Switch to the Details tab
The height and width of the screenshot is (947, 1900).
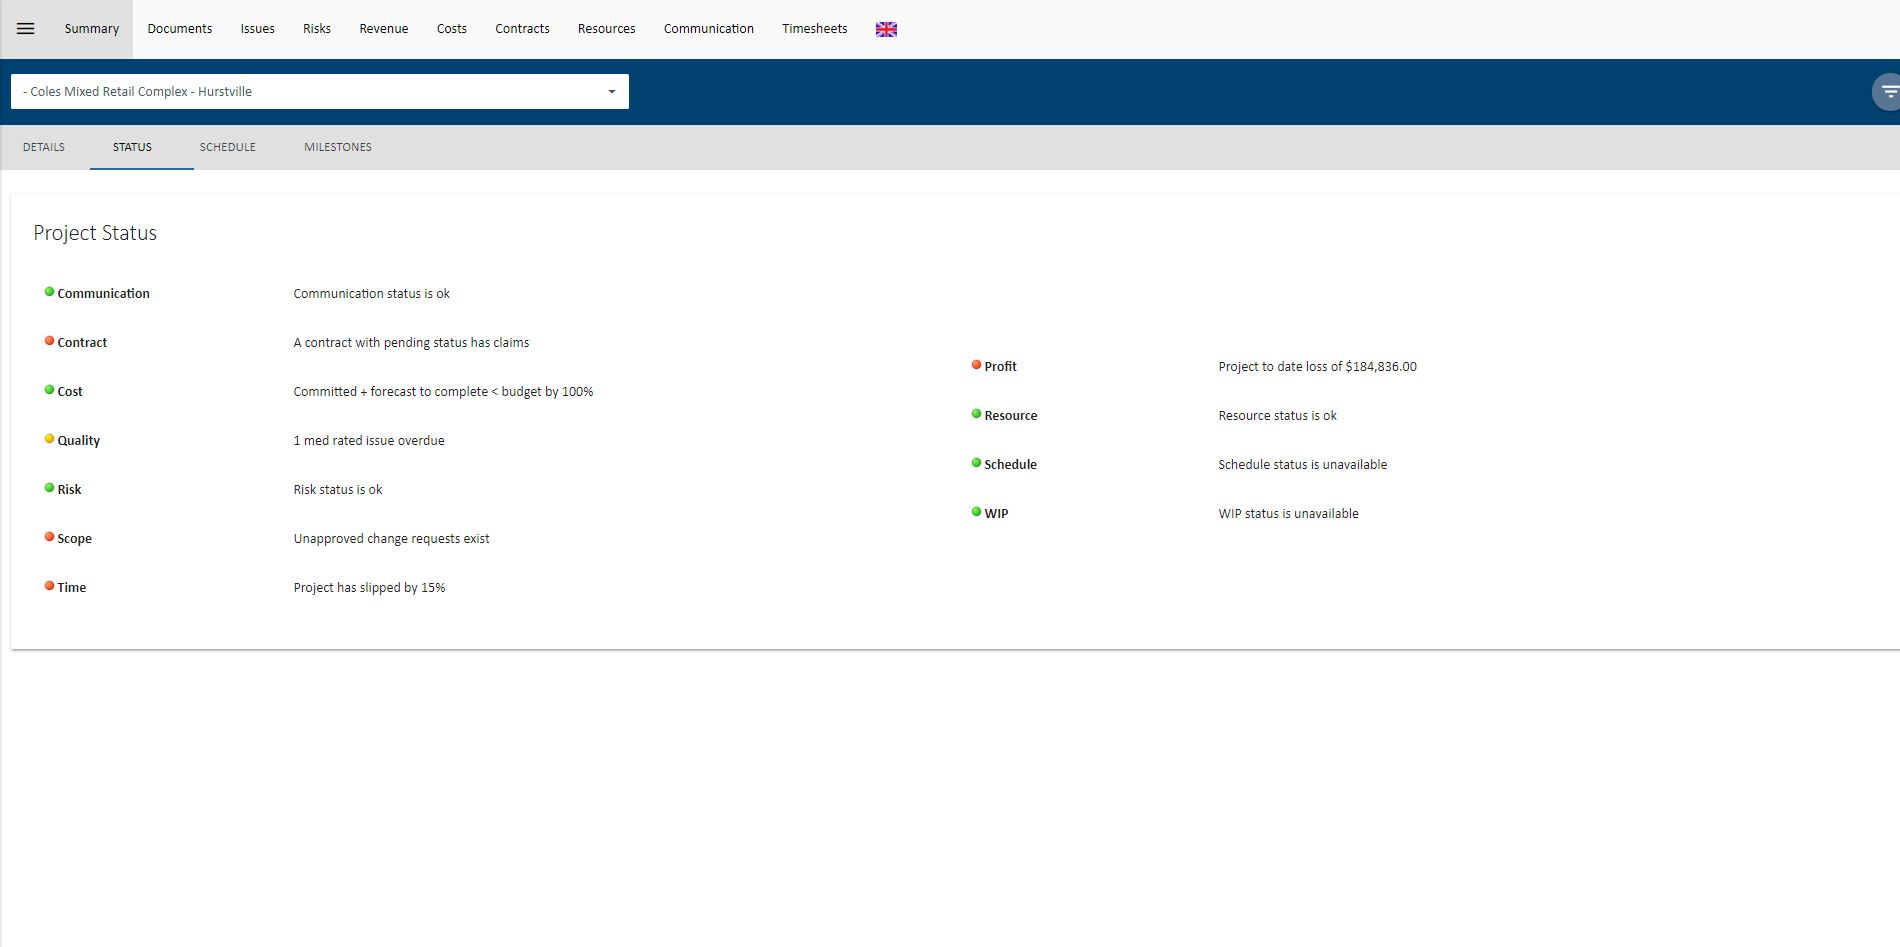pos(44,147)
